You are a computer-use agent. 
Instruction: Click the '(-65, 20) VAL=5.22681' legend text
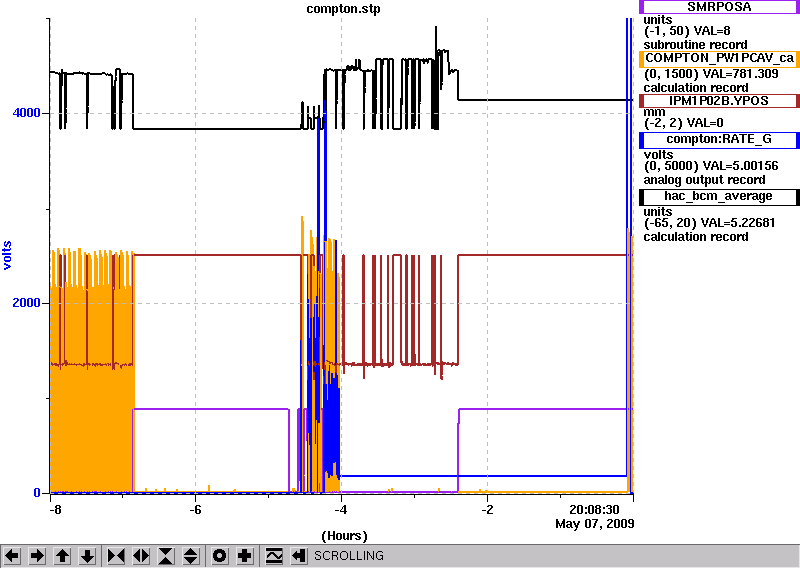pyautogui.click(x=709, y=223)
